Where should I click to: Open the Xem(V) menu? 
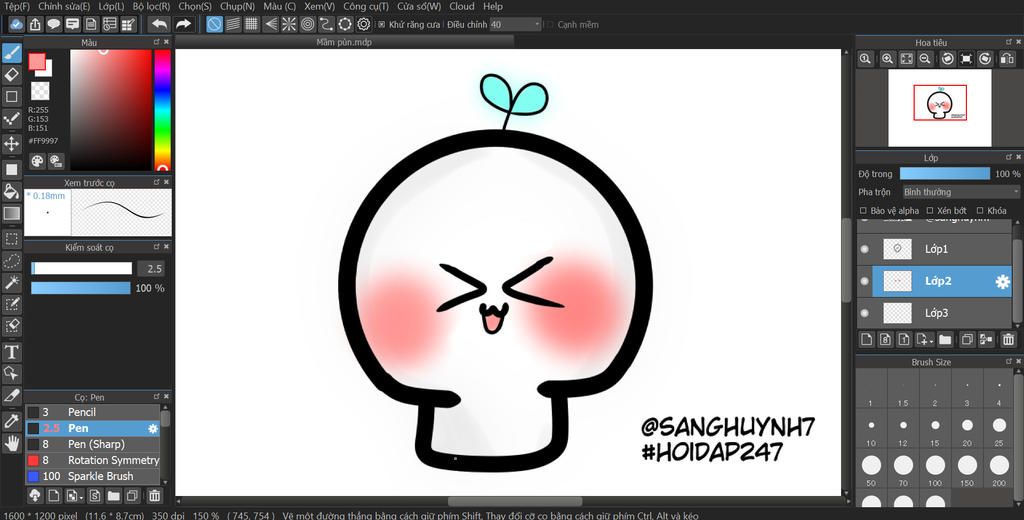point(319,7)
